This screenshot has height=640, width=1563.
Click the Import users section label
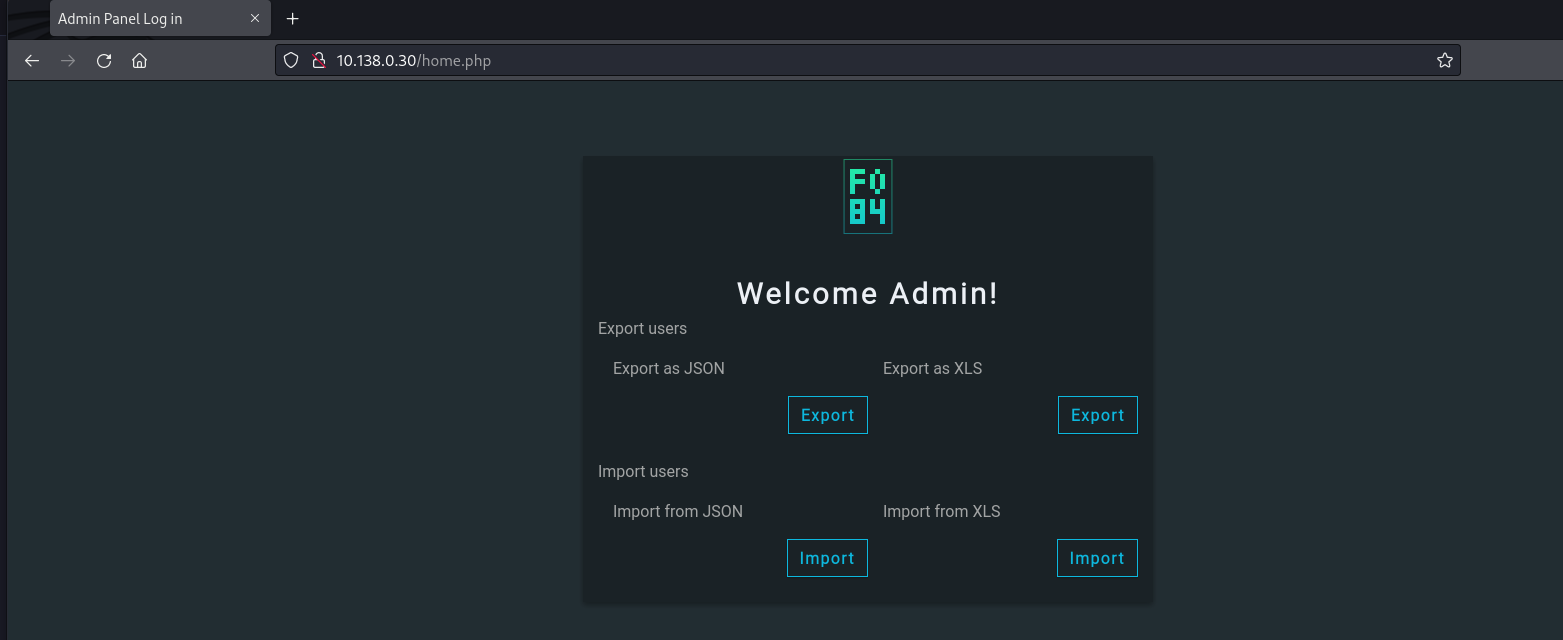pyautogui.click(x=643, y=472)
